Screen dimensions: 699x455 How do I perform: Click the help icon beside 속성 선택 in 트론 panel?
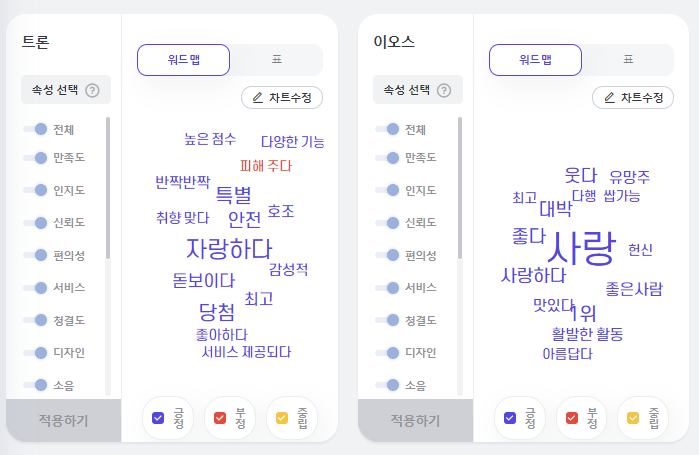click(x=92, y=90)
